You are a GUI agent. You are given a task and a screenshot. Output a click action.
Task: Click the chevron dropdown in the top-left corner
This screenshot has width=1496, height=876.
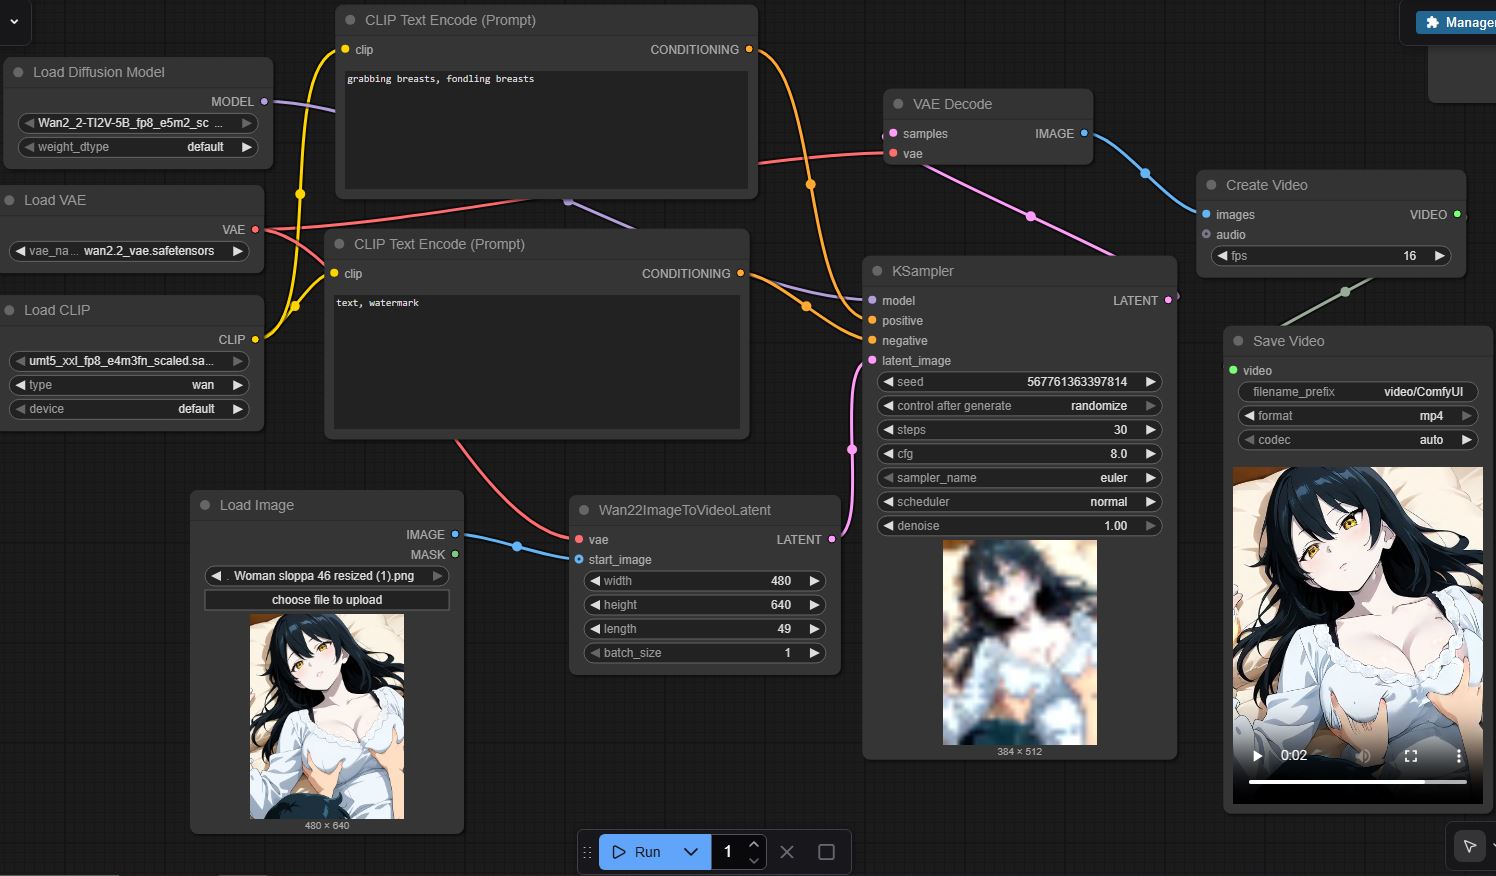(x=14, y=21)
